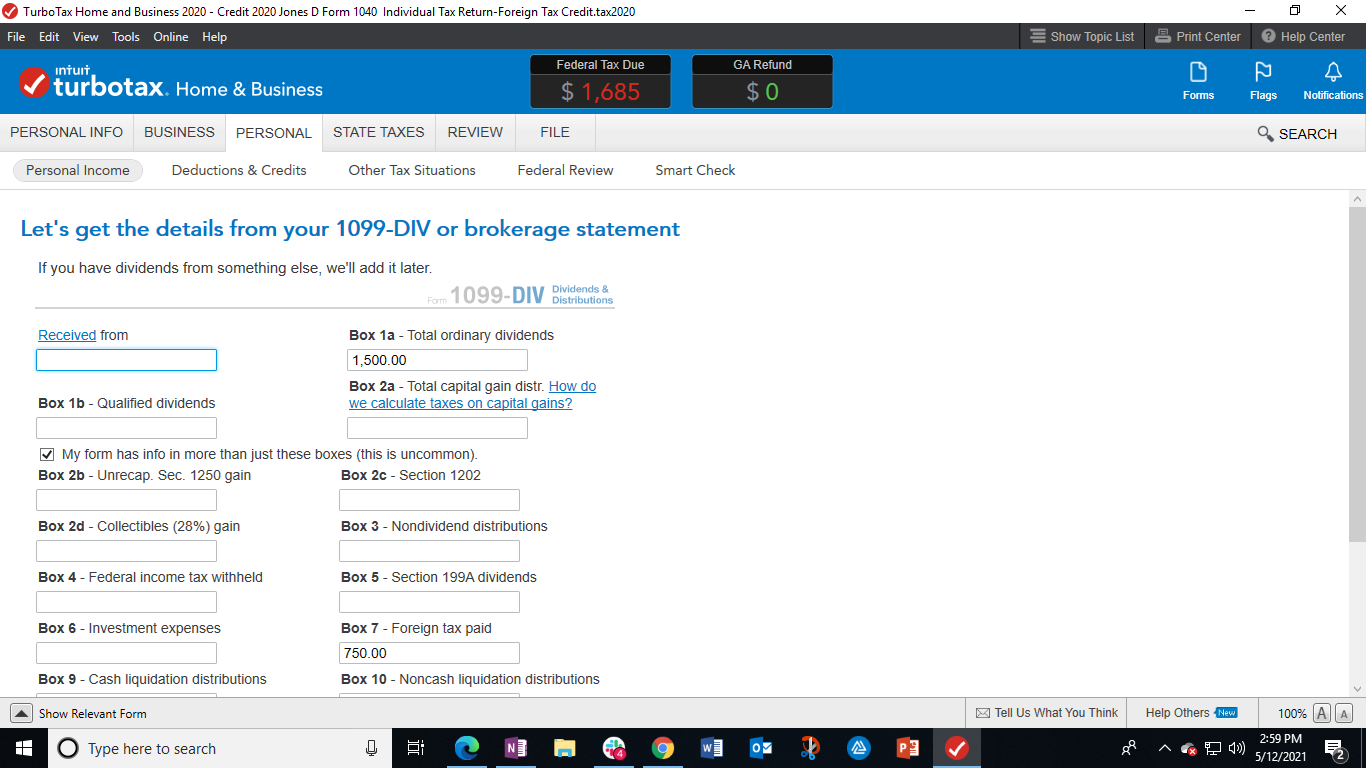Open Microsoft Word from taskbar
The width and height of the screenshot is (1366, 768).
coord(712,748)
